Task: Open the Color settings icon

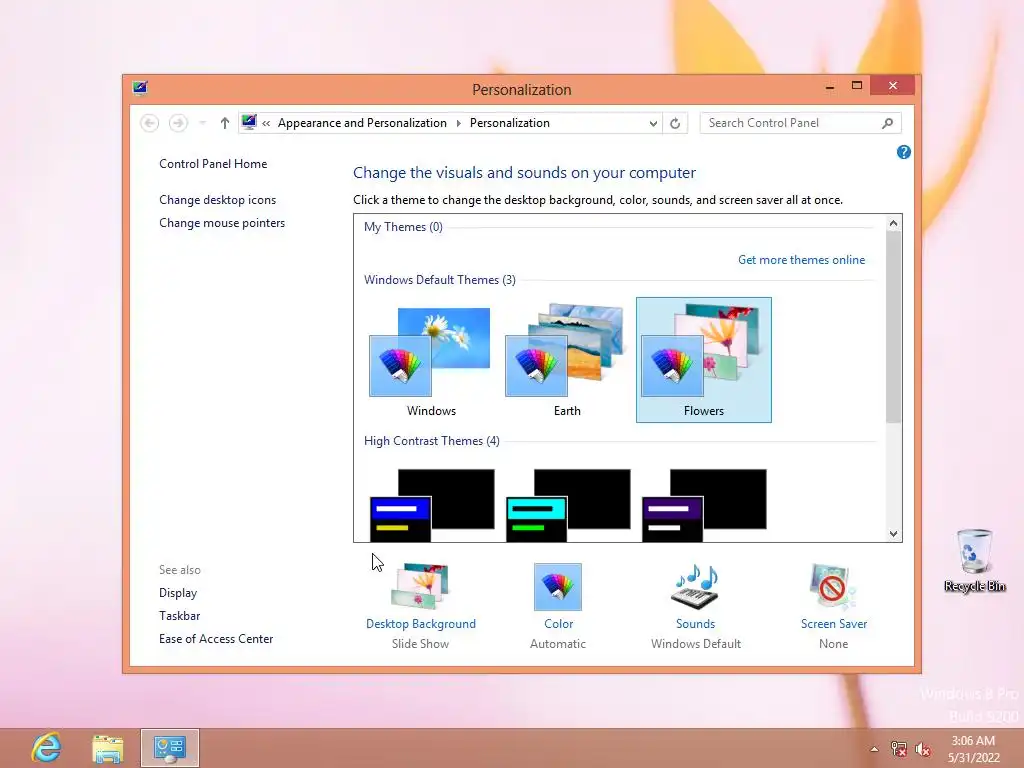Action: [x=558, y=586]
